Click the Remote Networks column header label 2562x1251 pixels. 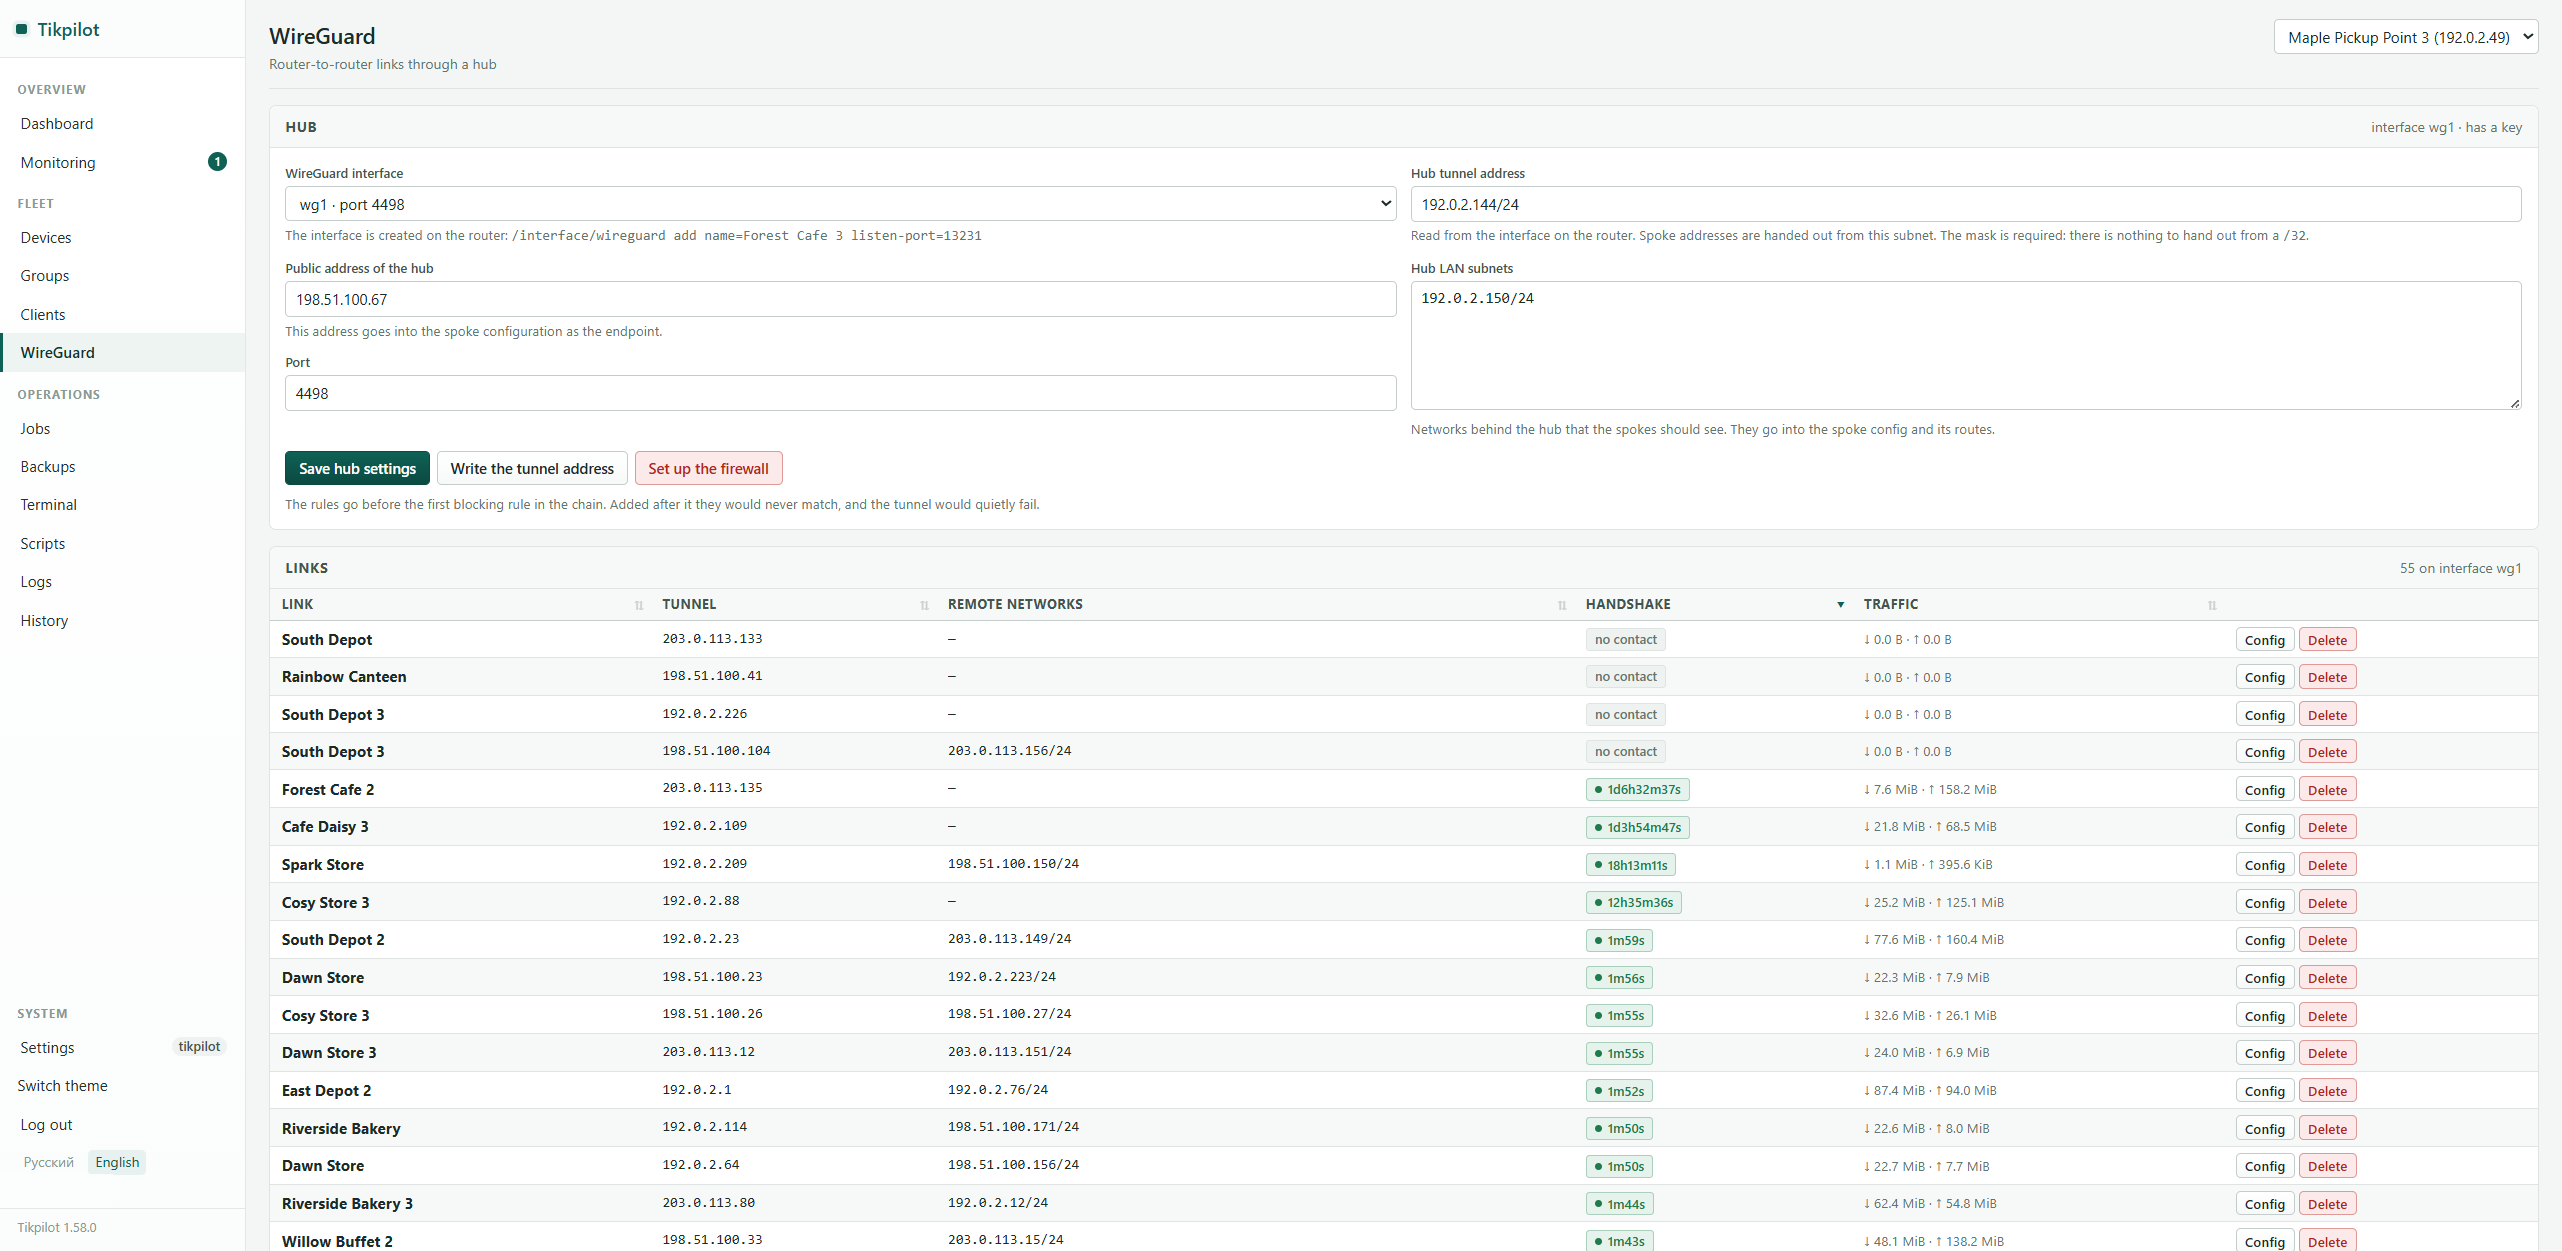point(1015,605)
